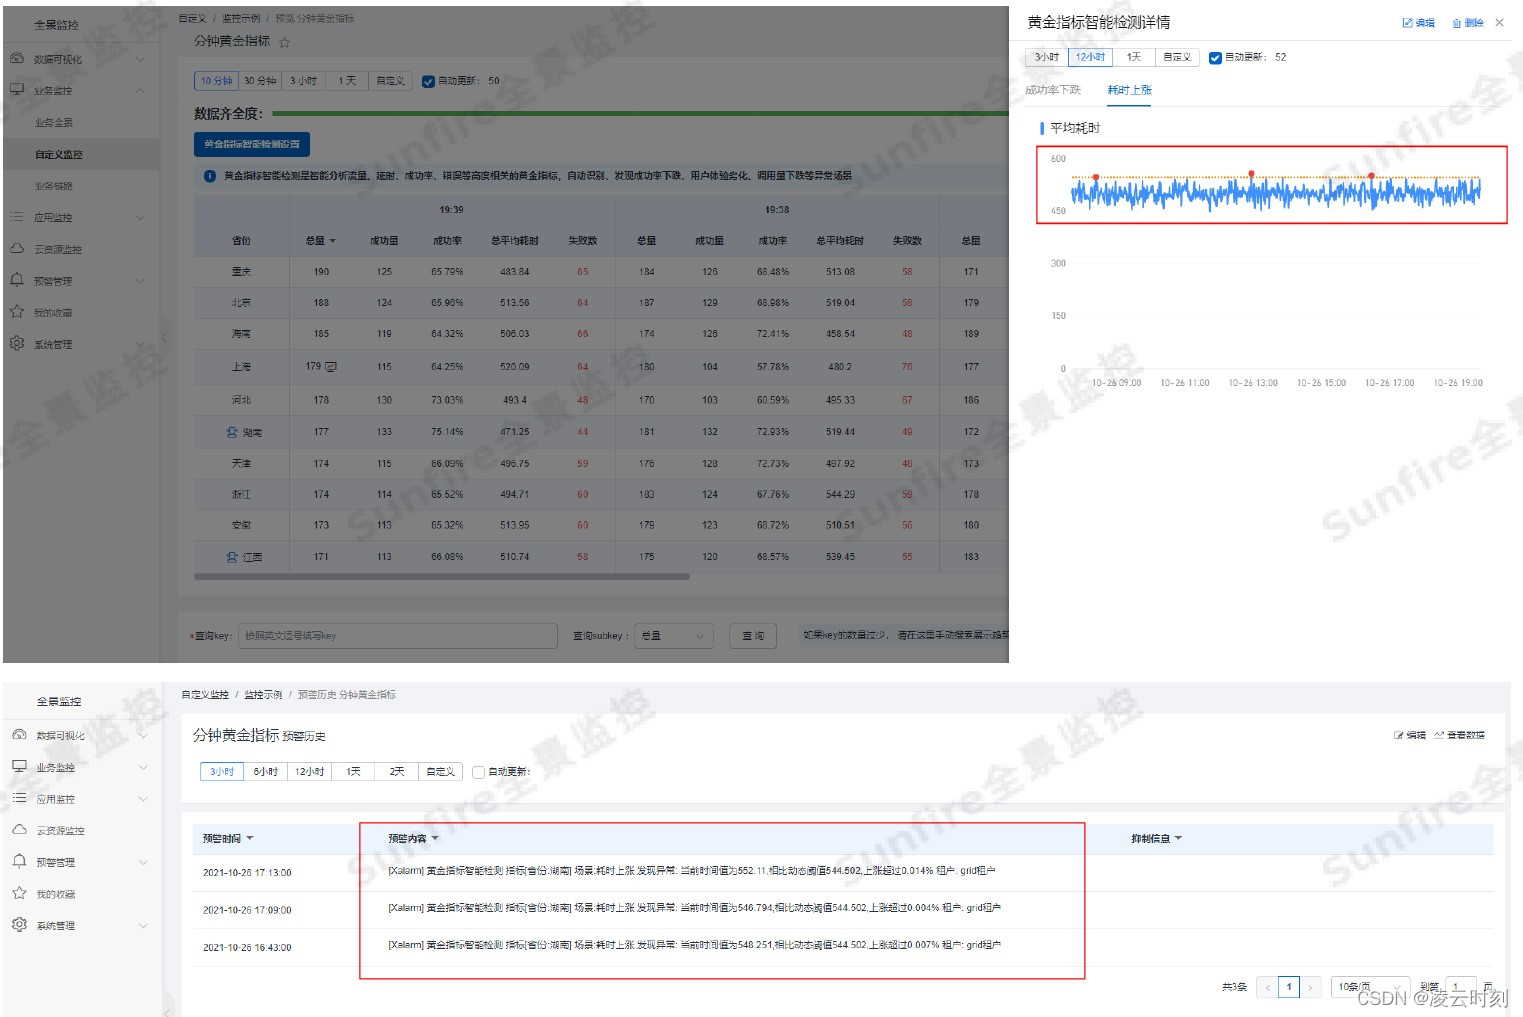1523x1017 pixels.
Task: Select 30分钟 time range on preview page
Action: point(260,81)
